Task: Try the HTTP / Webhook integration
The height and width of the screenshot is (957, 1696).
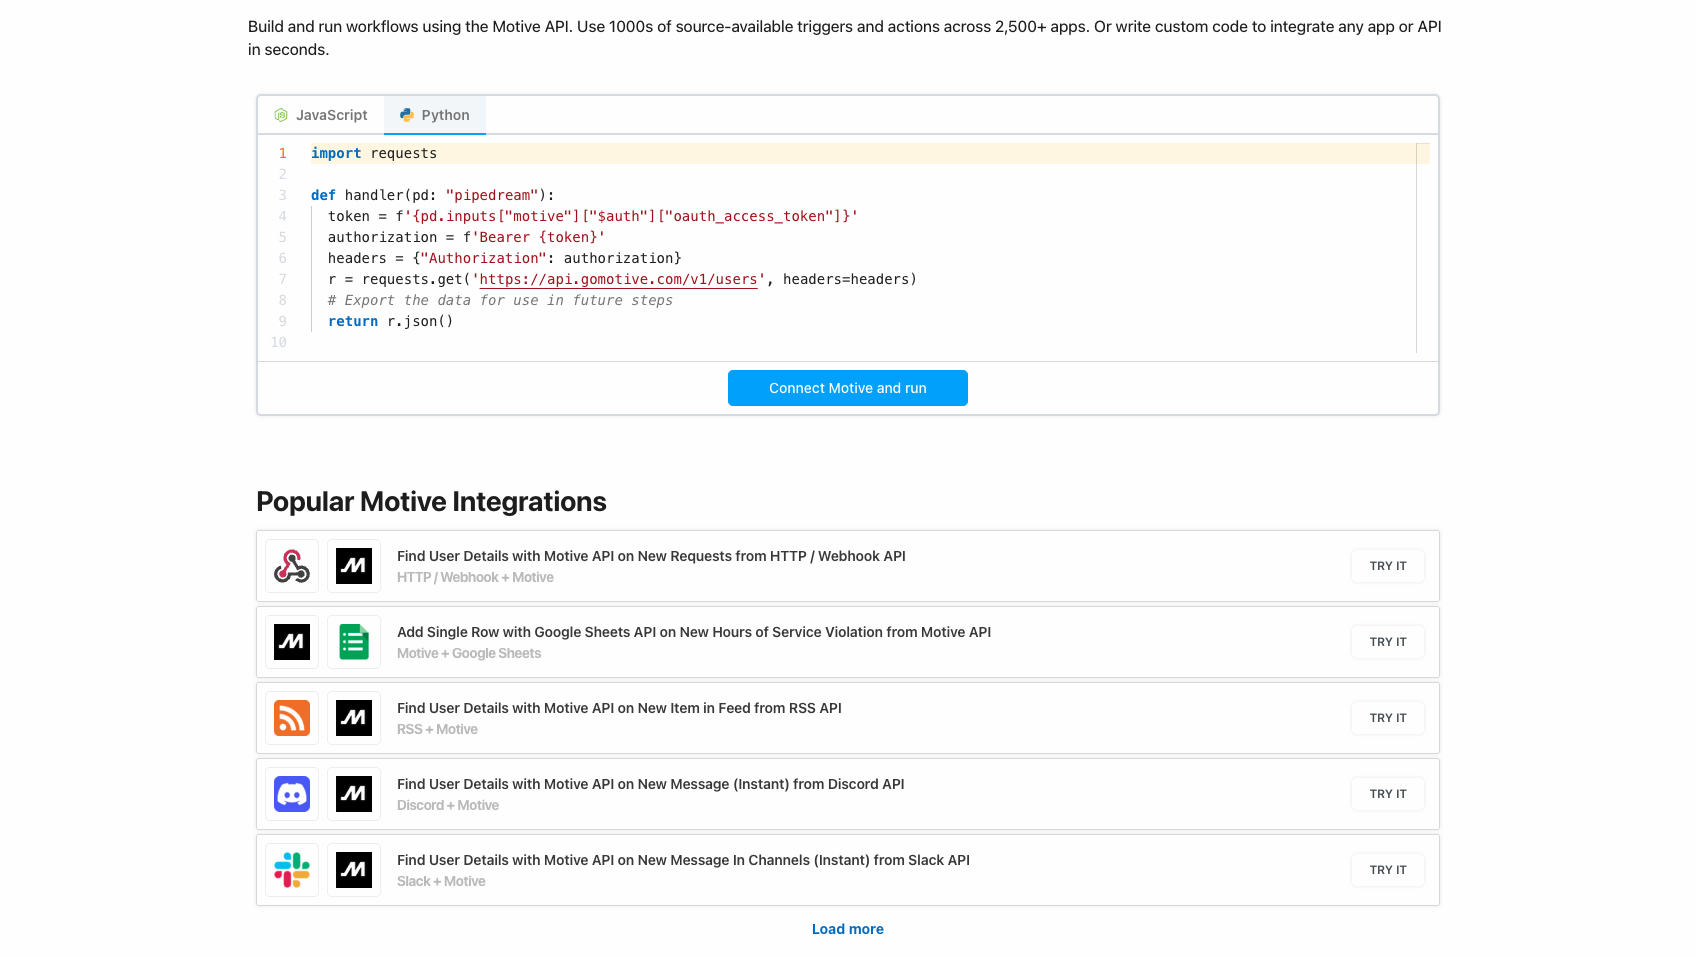Action: tap(1387, 566)
